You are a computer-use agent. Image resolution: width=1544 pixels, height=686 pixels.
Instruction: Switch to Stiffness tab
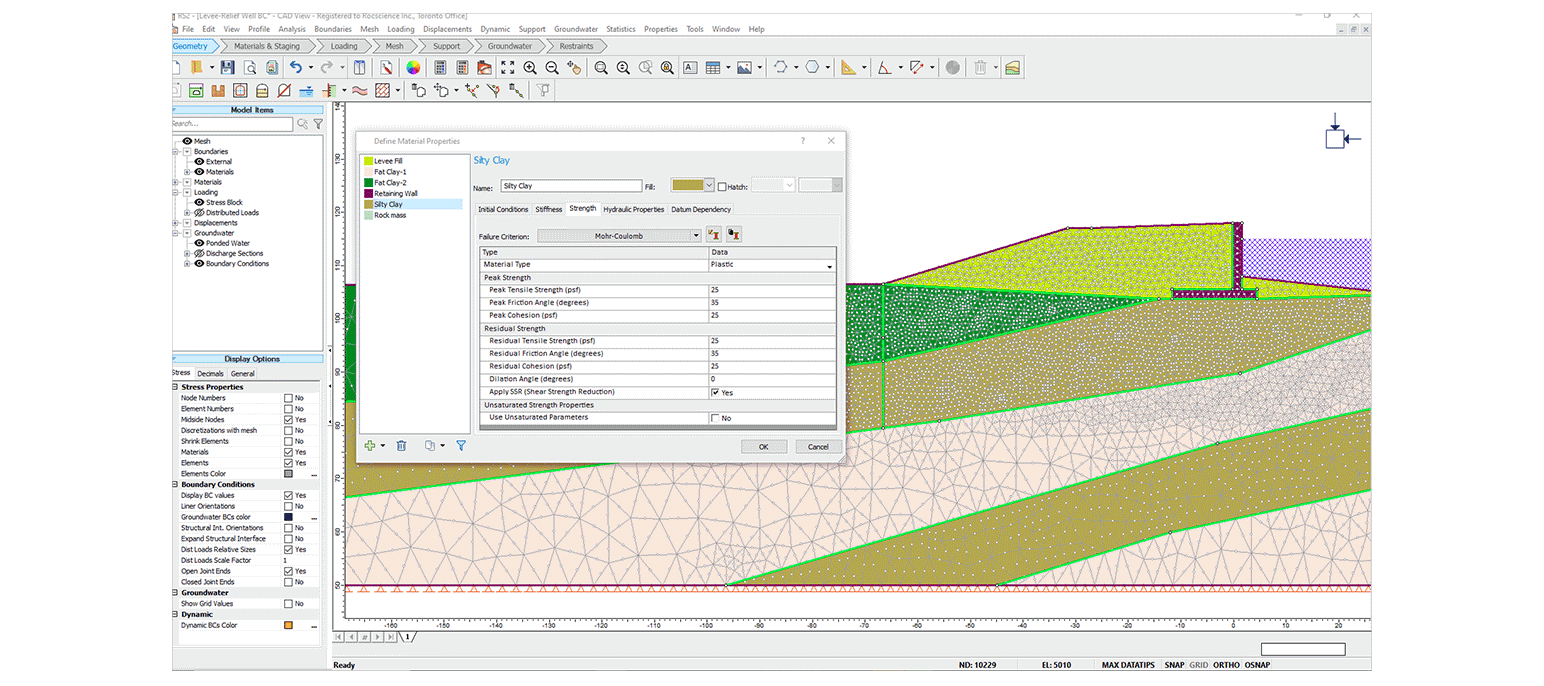[549, 209]
